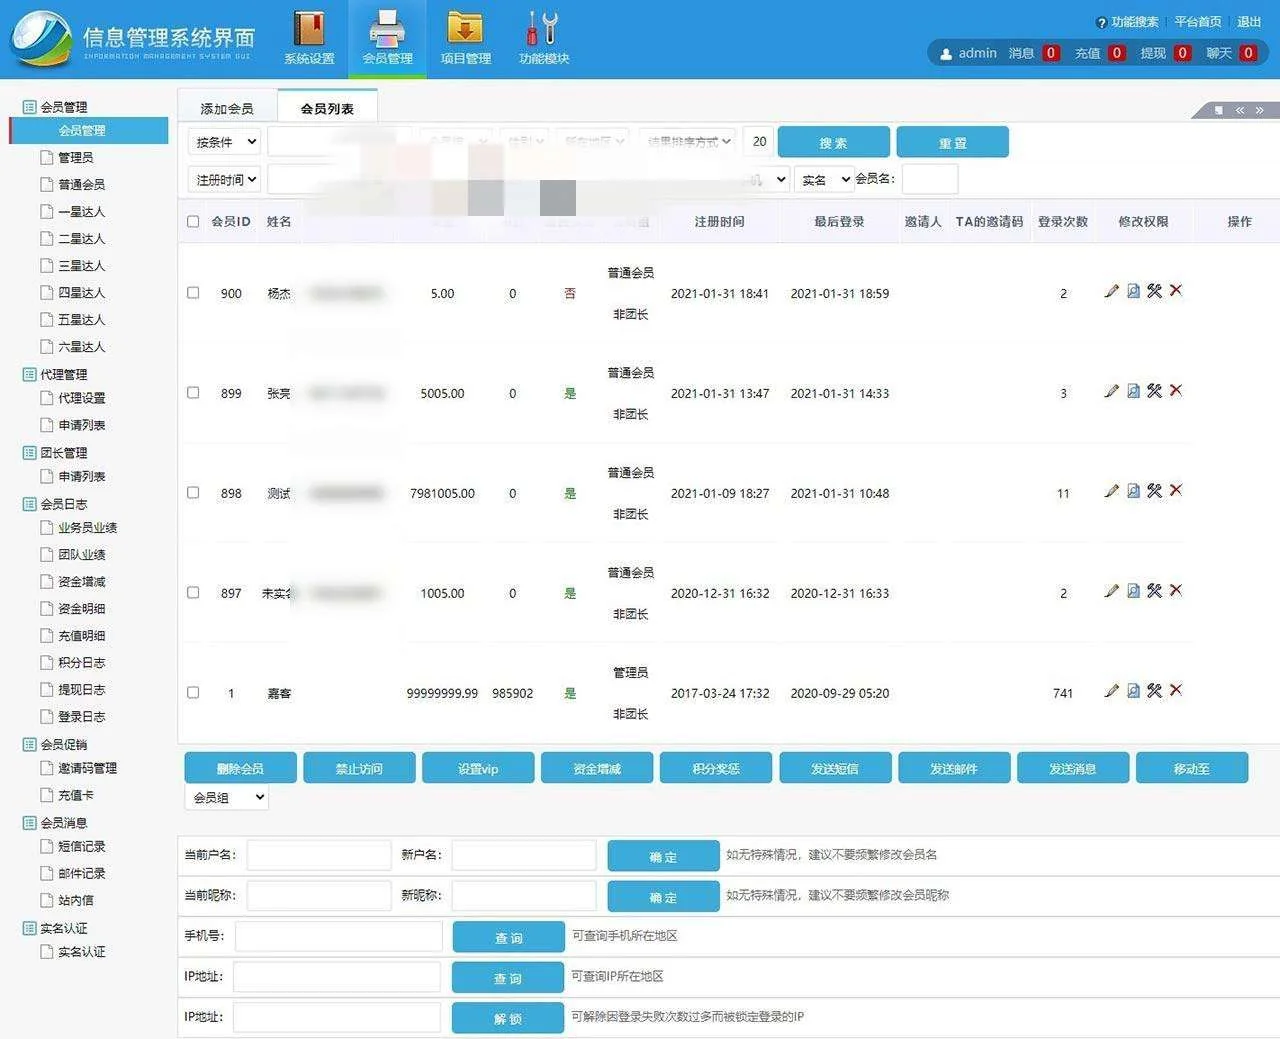Click pencil edit icon for member 900
The image size is (1280, 1039).
point(1111,291)
